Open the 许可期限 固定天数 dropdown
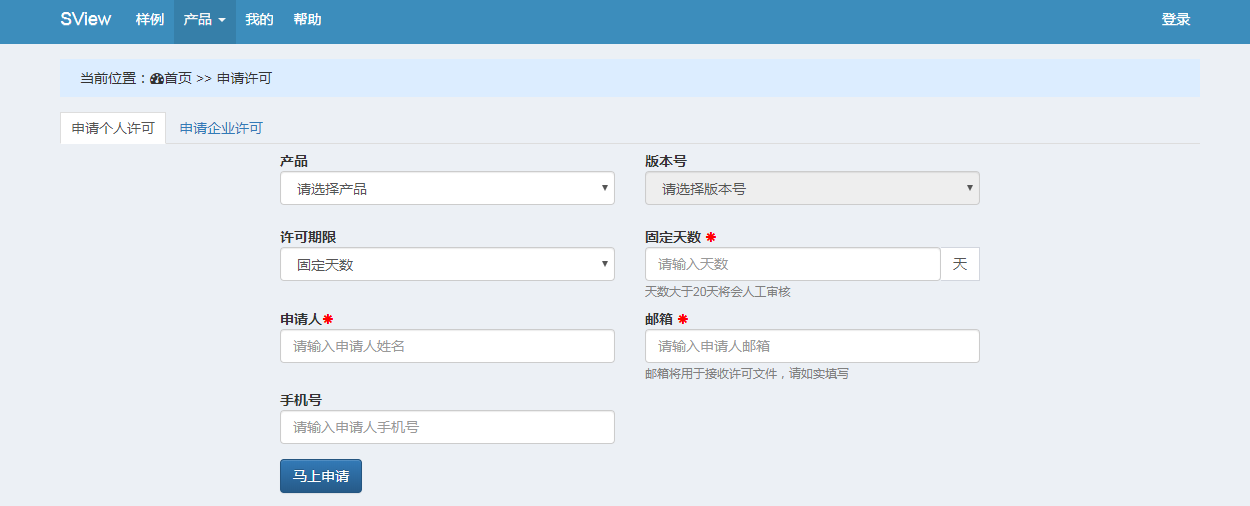 pos(447,264)
